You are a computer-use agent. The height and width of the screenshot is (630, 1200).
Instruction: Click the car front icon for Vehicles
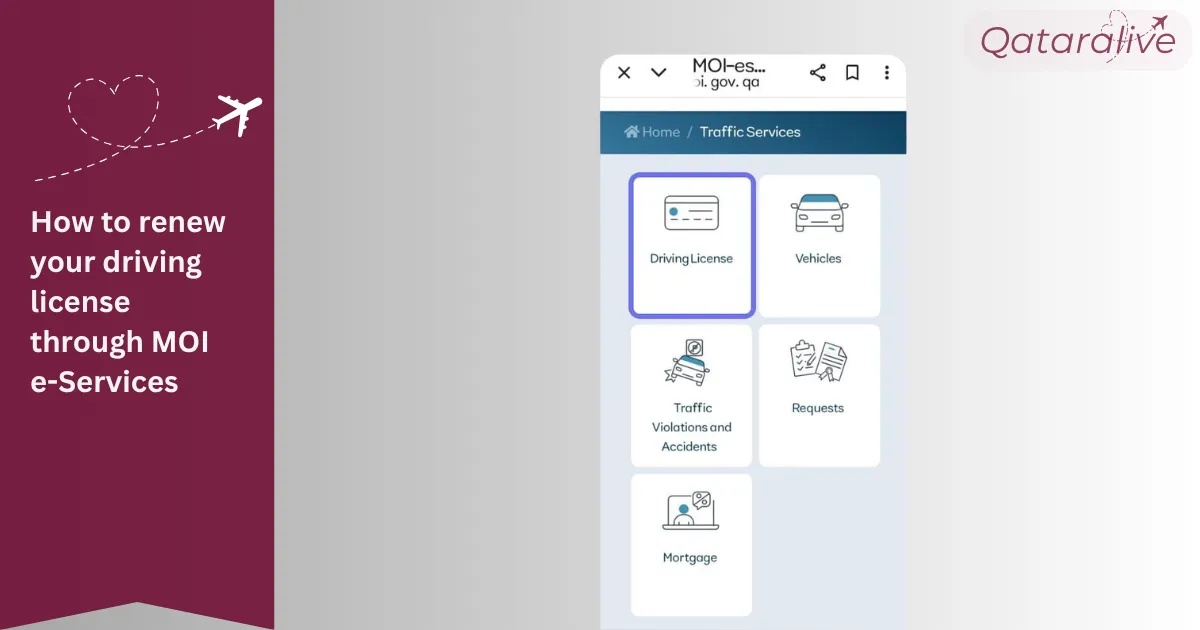point(819,213)
